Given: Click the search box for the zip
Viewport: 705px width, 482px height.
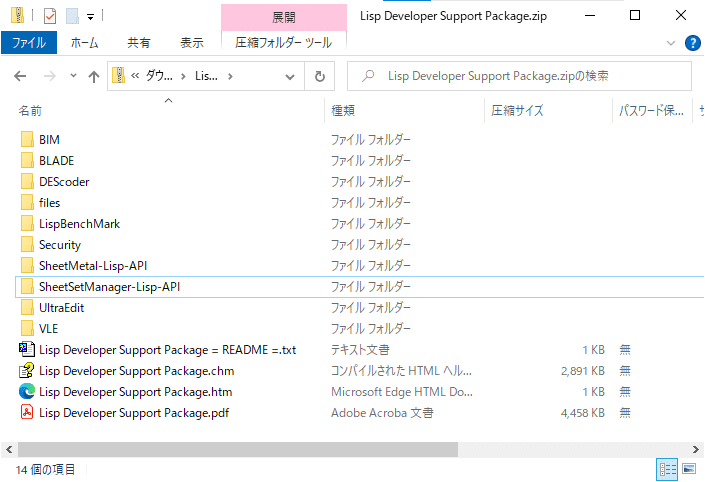Looking at the screenshot, I should 519,76.
